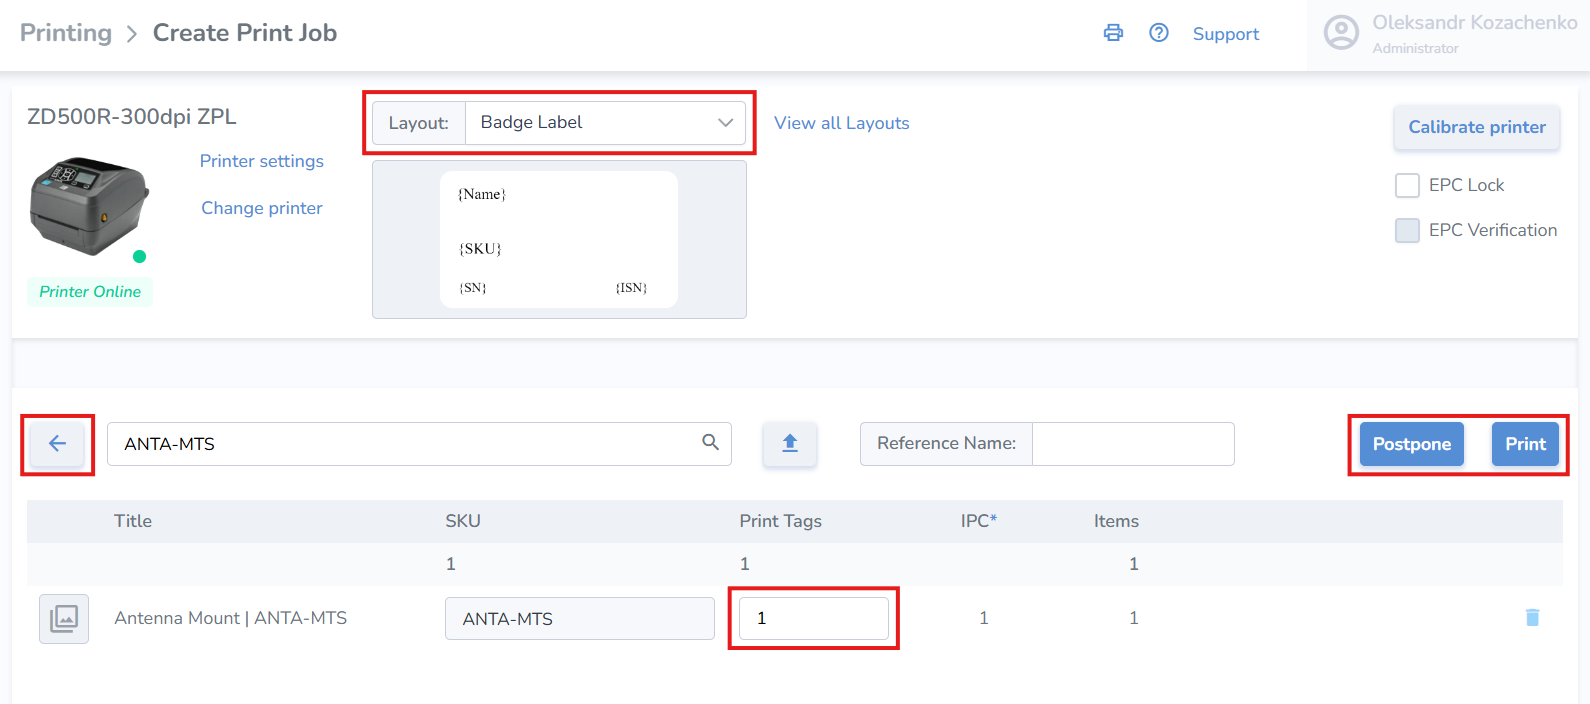Click the user avatar icon

click(1341, 33)
